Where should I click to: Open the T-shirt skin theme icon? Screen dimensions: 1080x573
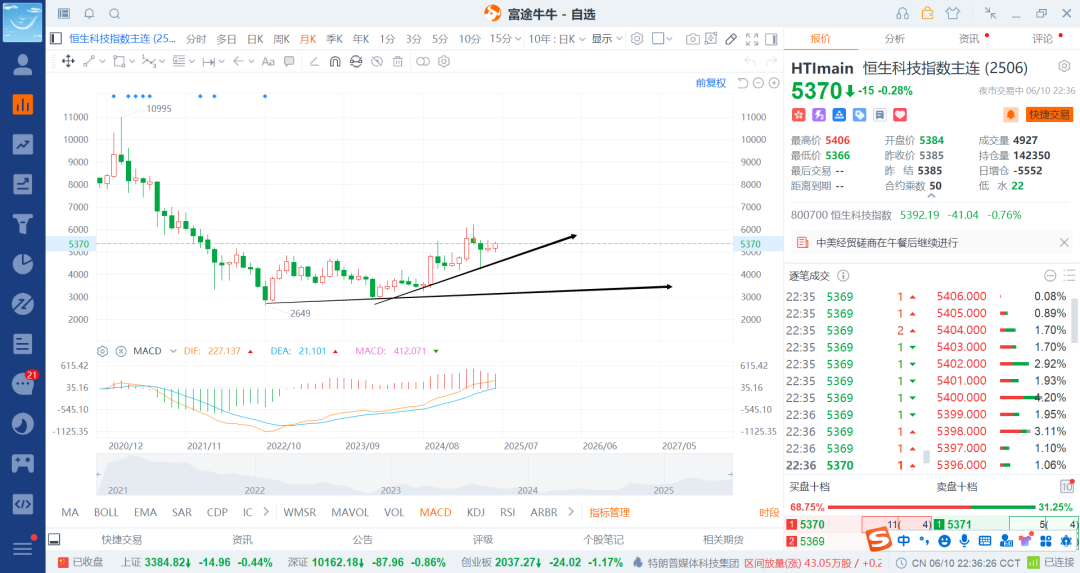point(953,13)
